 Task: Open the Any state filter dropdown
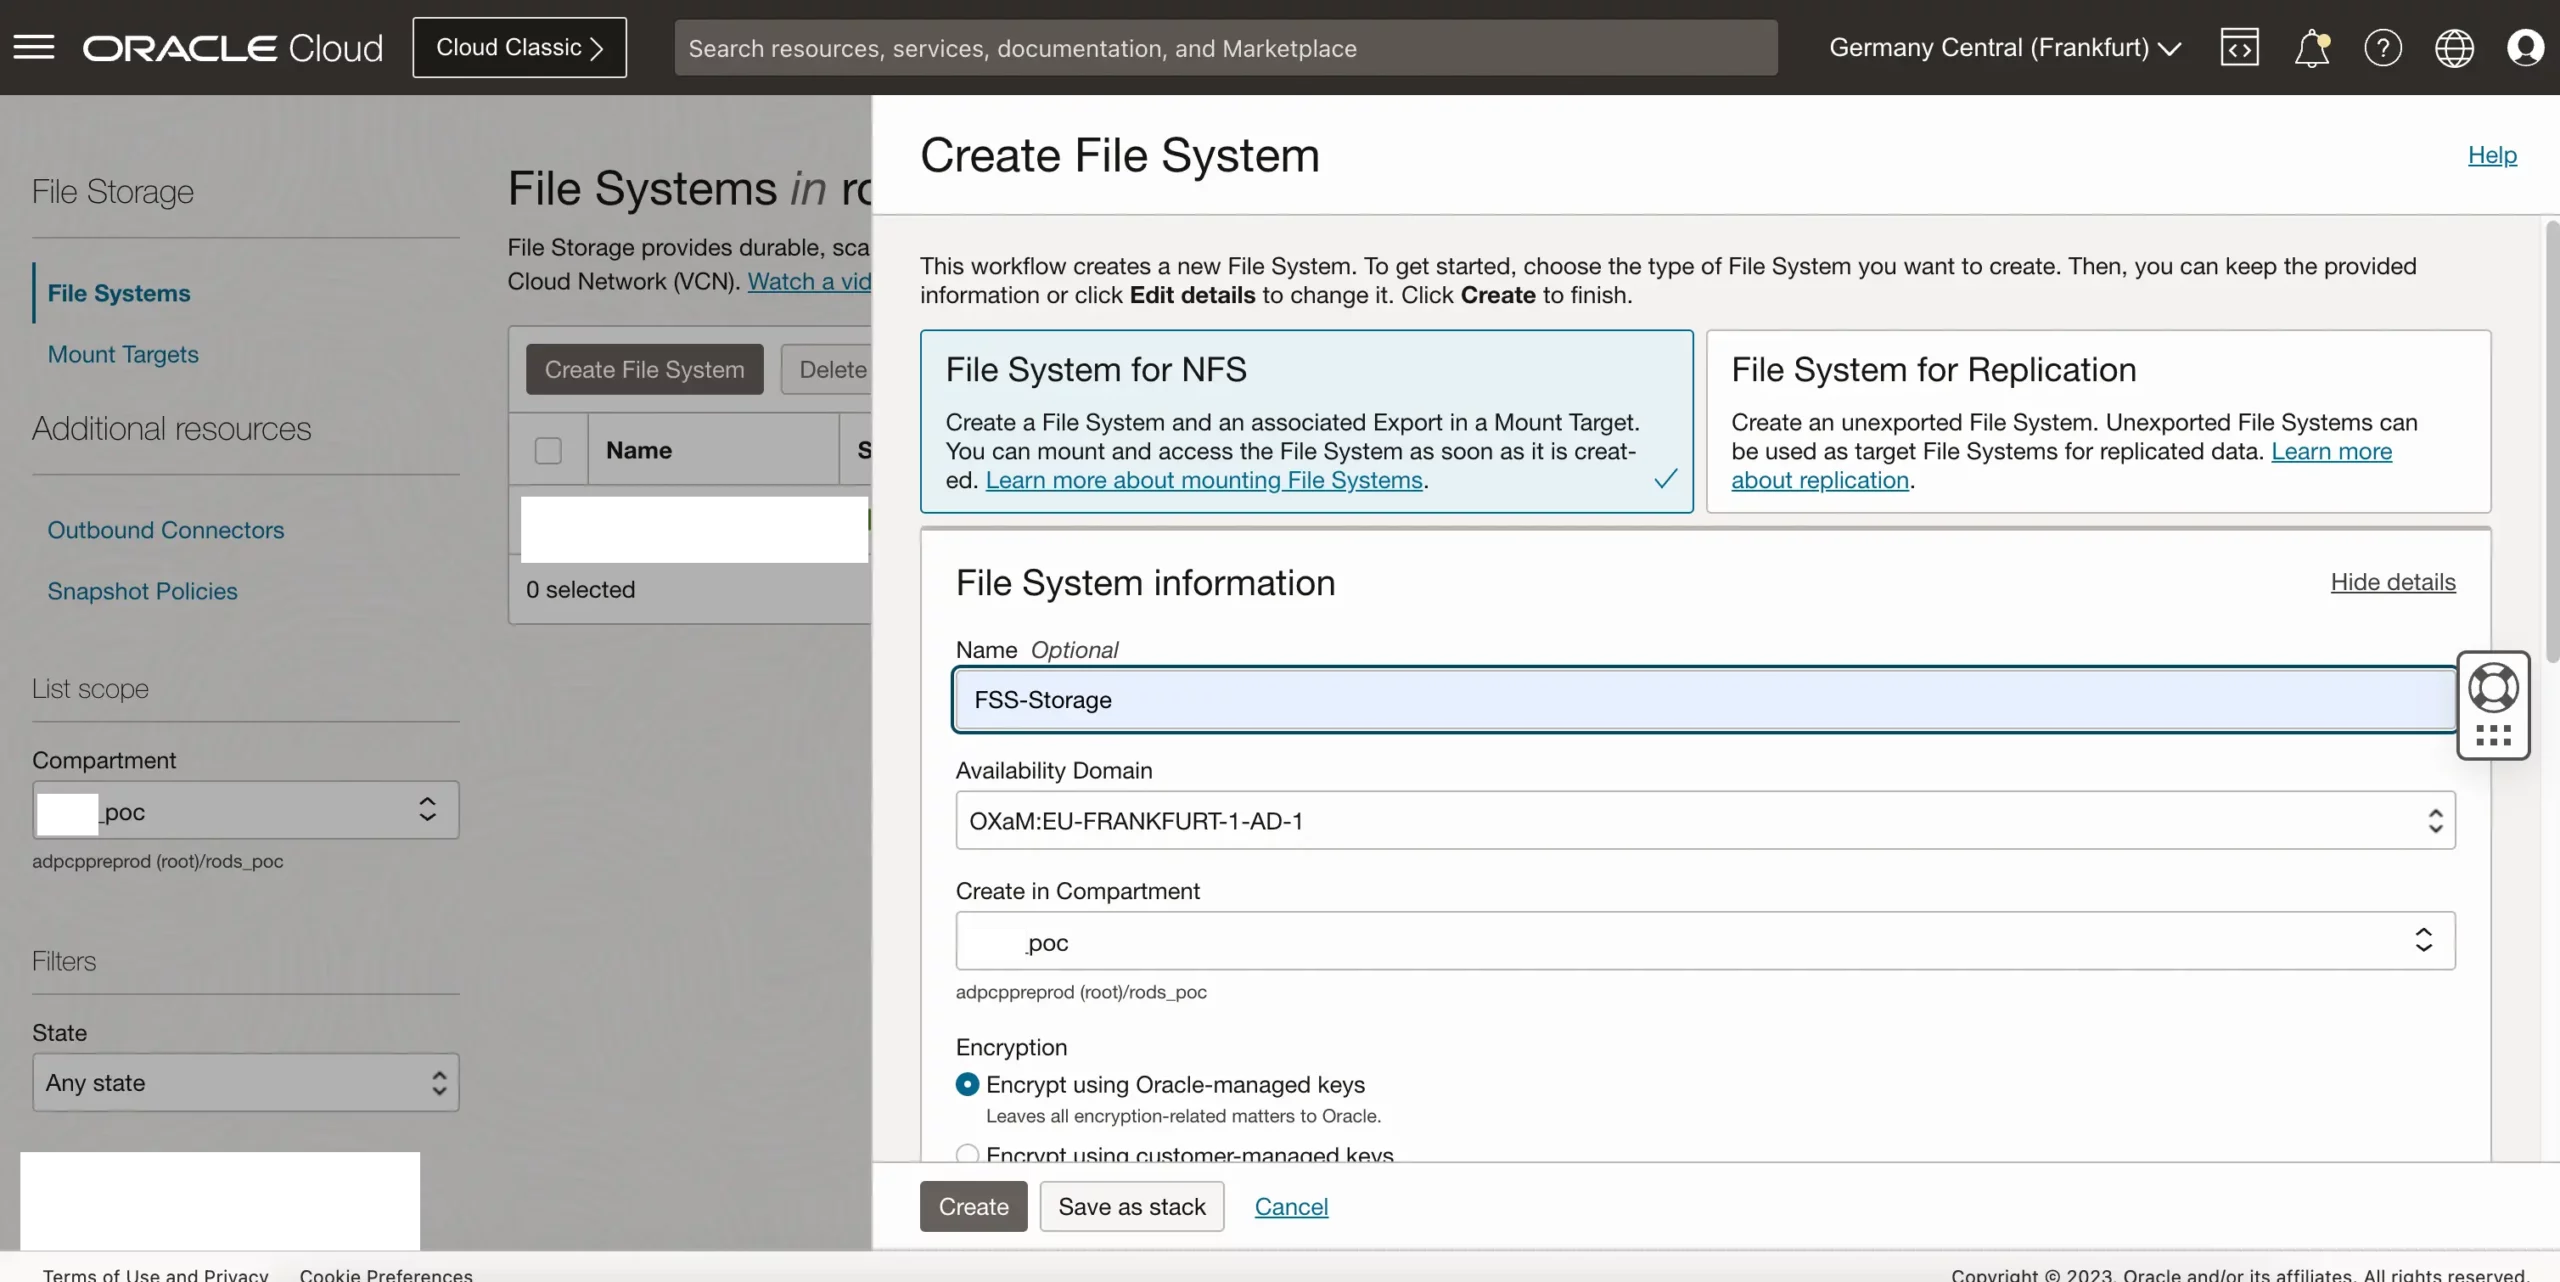pyautogui.click(x=245, y=1082)
